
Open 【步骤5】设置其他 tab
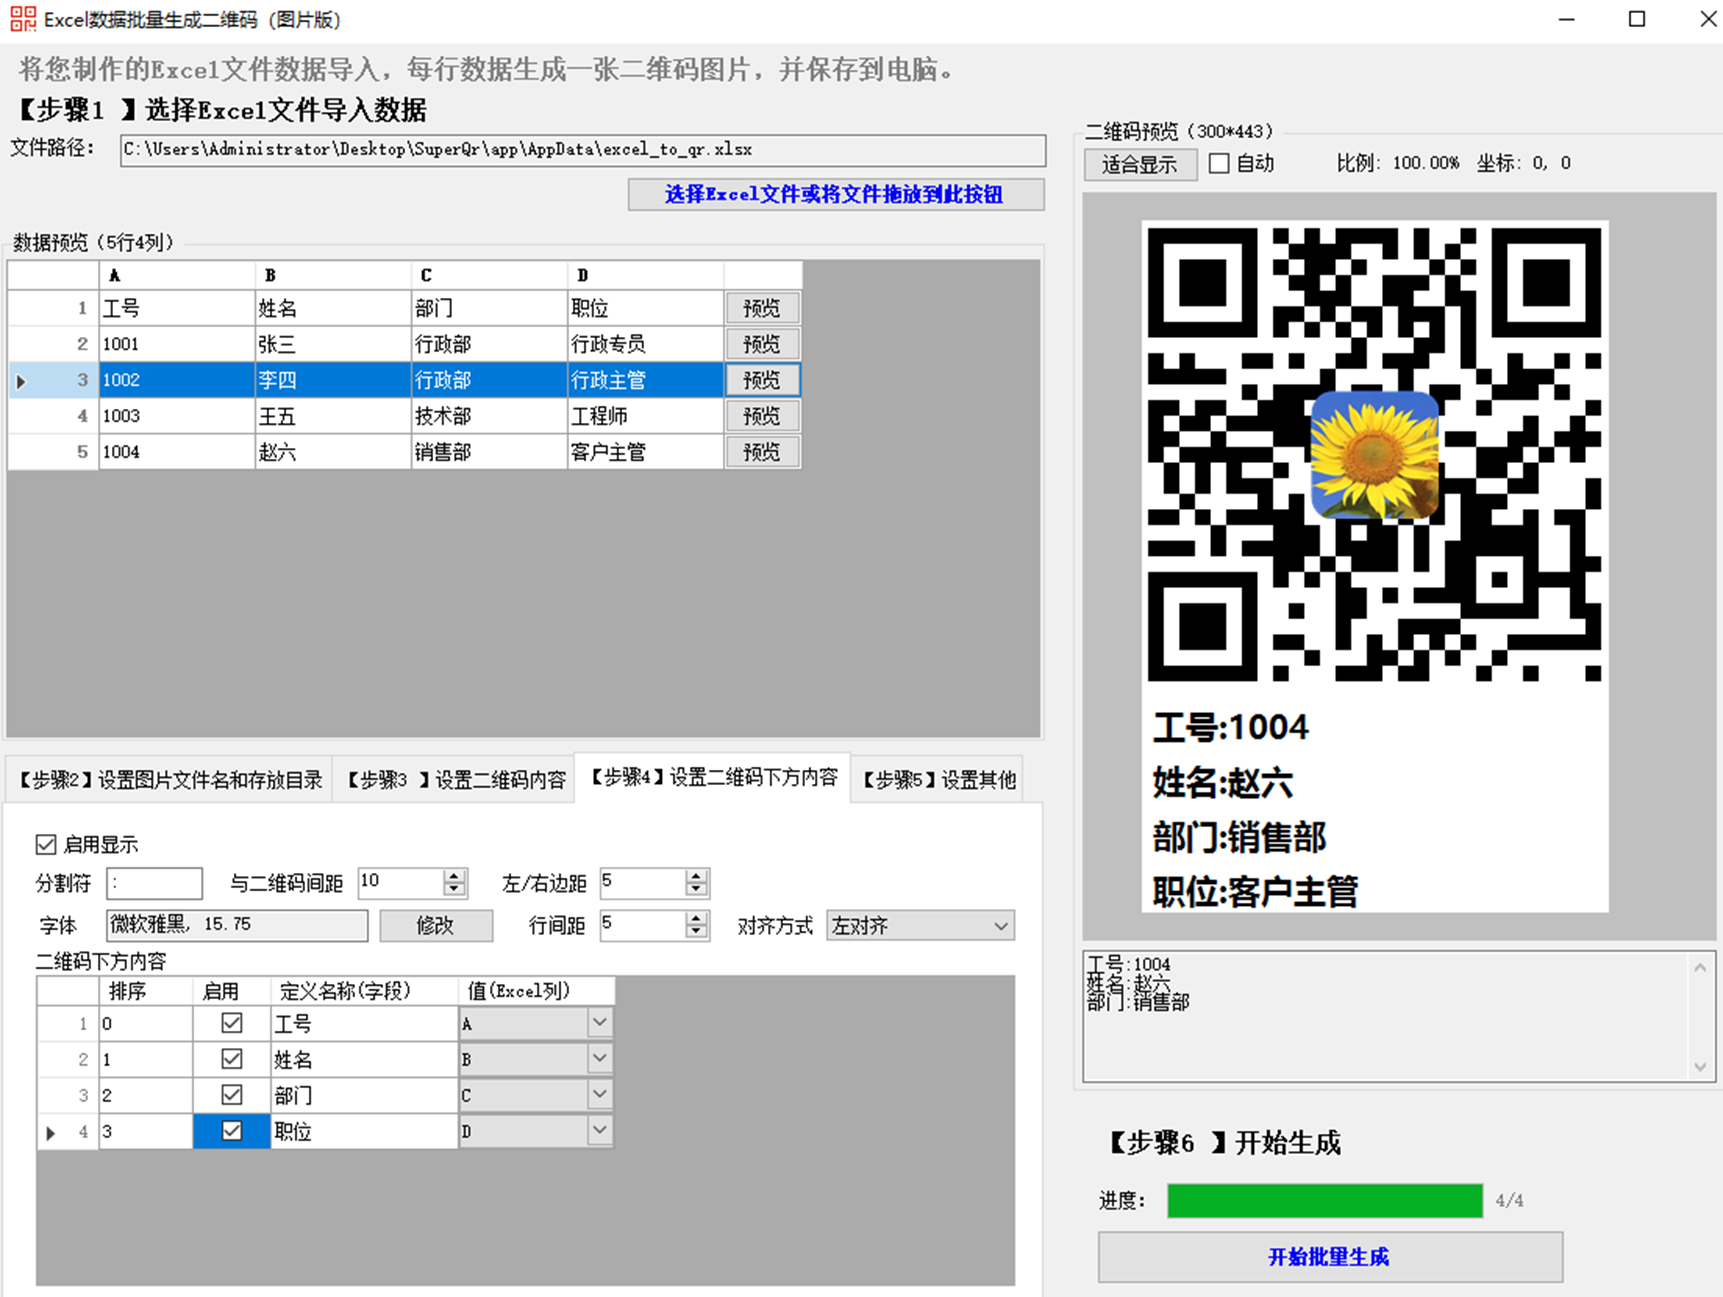coord(938,781)
